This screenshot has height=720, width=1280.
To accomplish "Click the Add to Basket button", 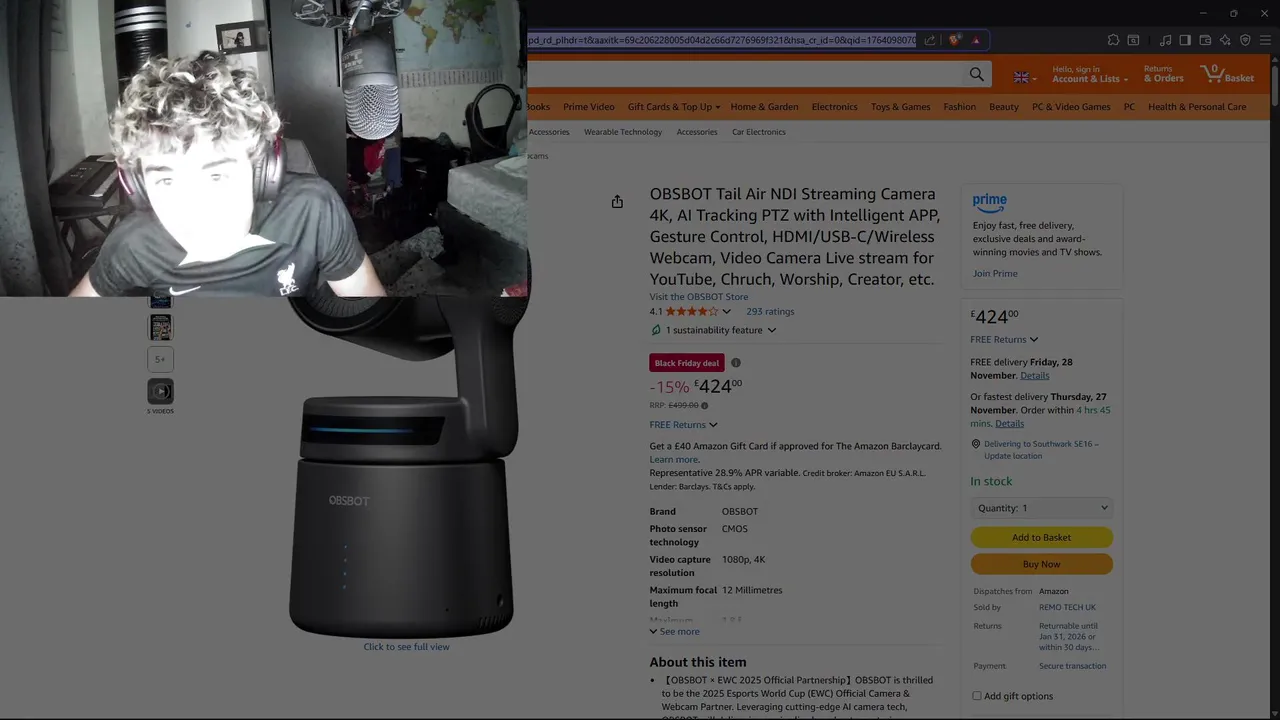I will [x=1041, y=538].
